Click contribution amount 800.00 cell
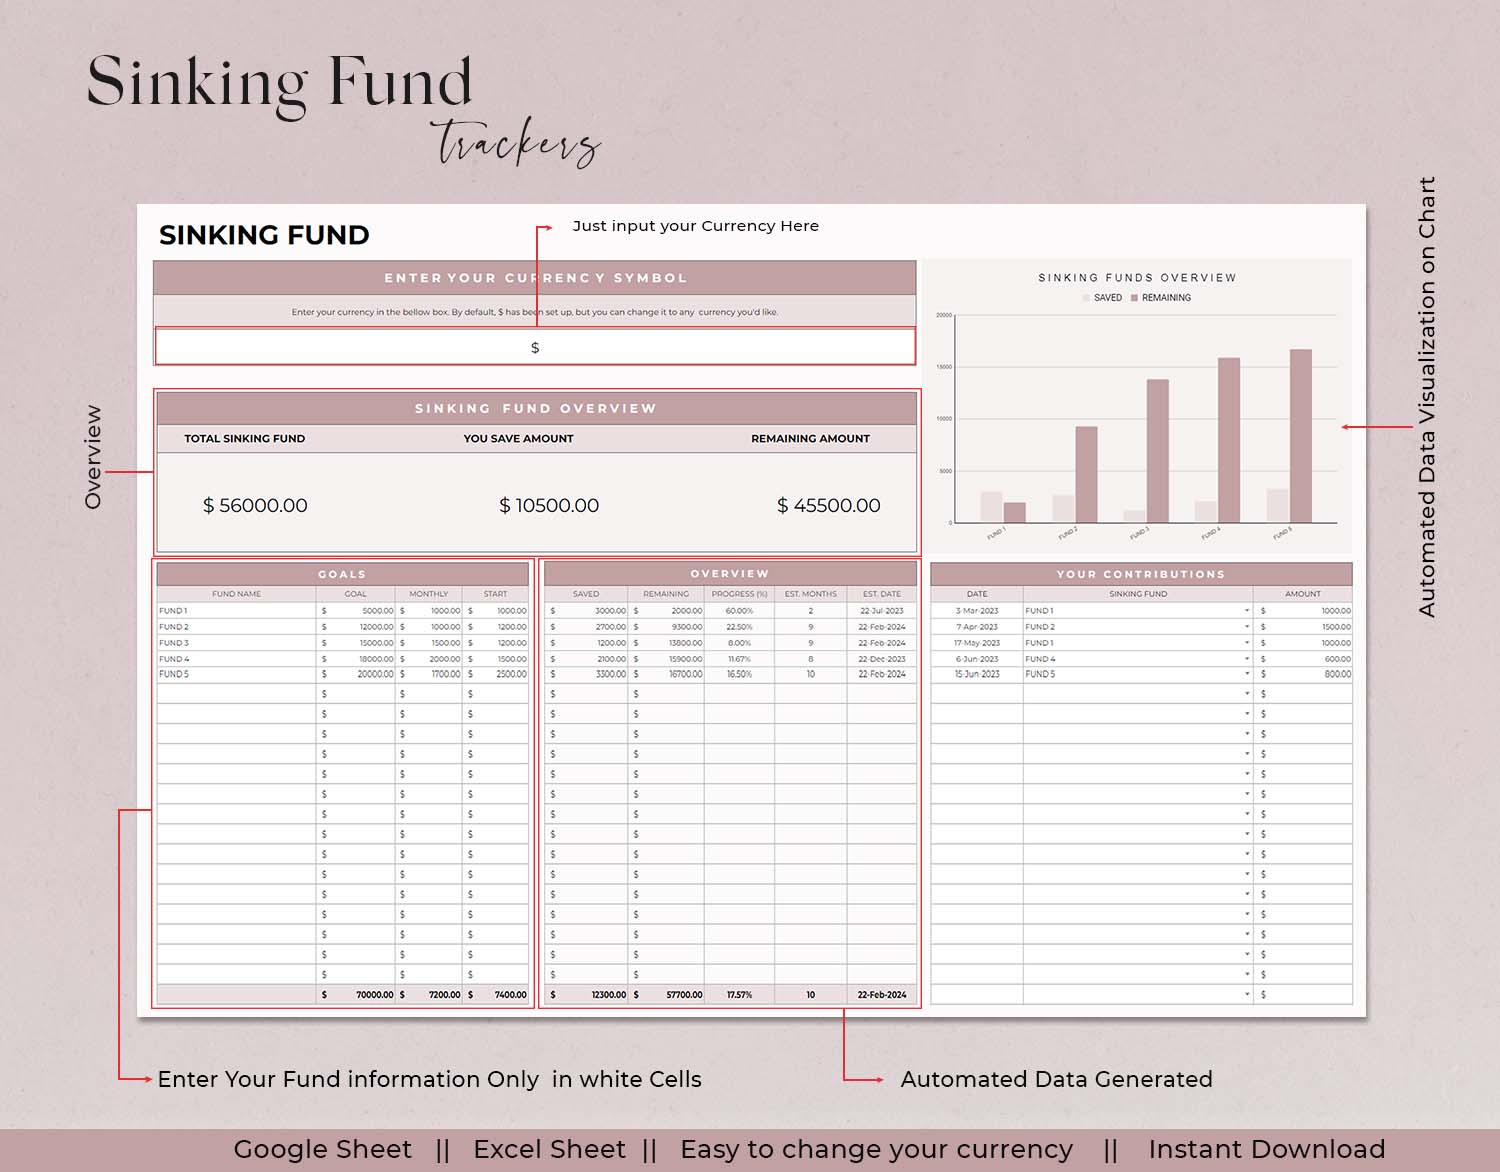Screen dimensions: 1500x1172 [1303, 674]
